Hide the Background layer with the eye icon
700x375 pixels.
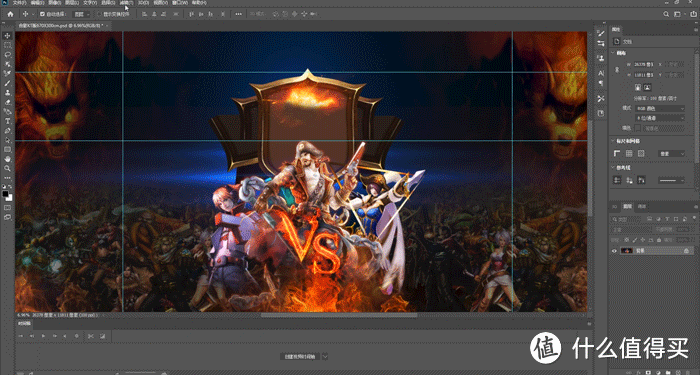pyautogui.click(x=614, y=251)
